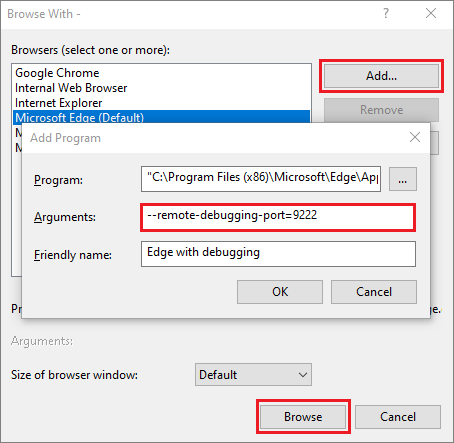Click the ellipsis button beside the Program field
Viewport: 454px width, 443px height.
(x=403, y=179)
